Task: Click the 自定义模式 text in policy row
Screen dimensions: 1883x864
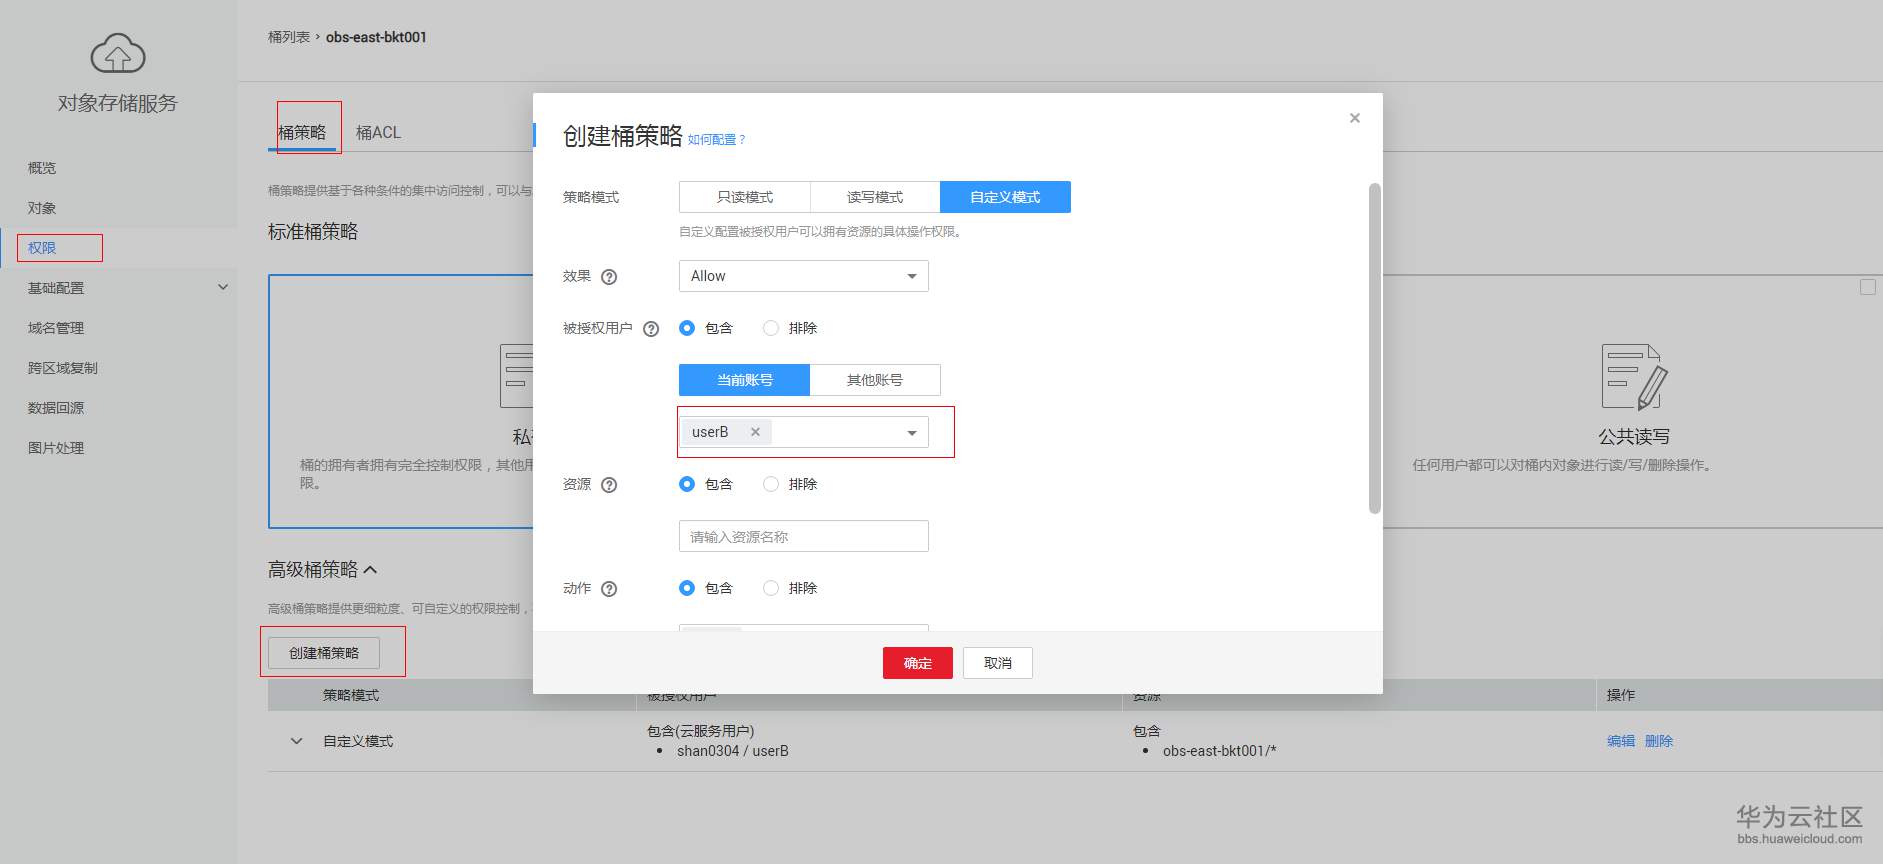Action: click(358, 741)
